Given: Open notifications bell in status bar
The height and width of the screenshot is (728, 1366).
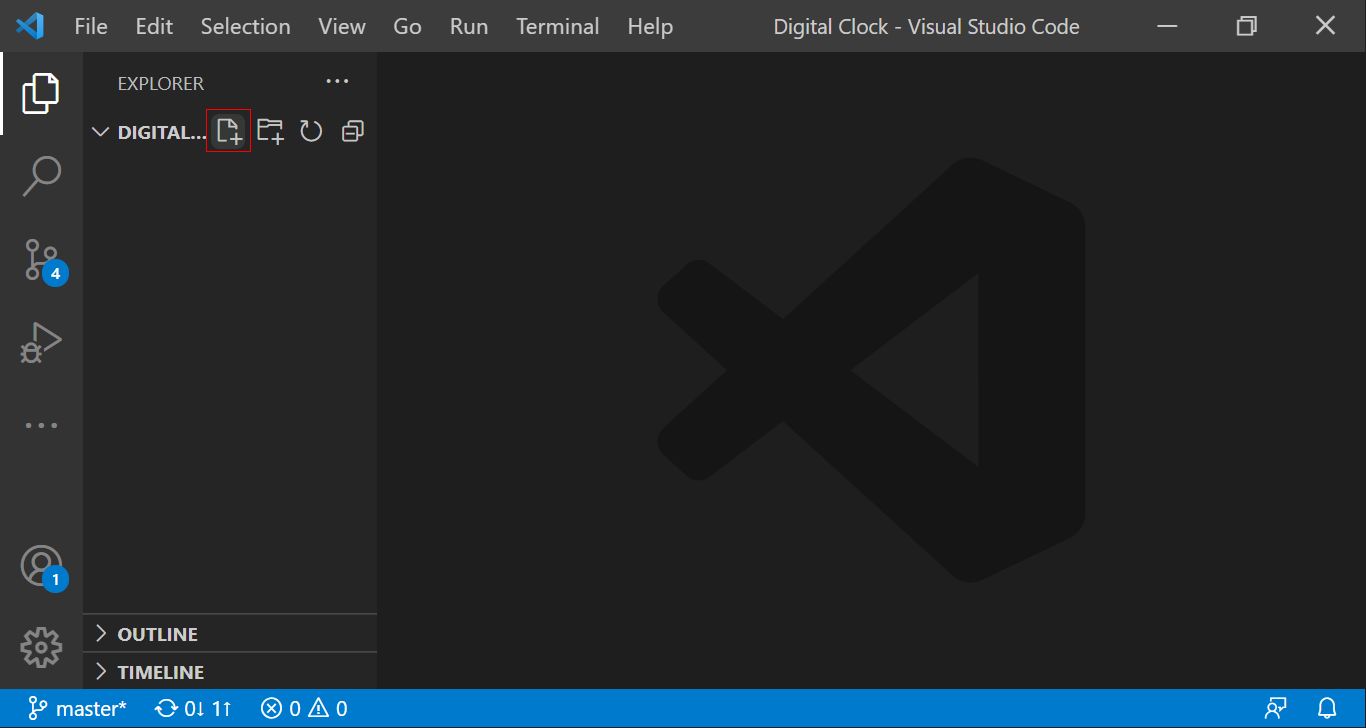Looking at the screenshot, I should [1327, 708].
